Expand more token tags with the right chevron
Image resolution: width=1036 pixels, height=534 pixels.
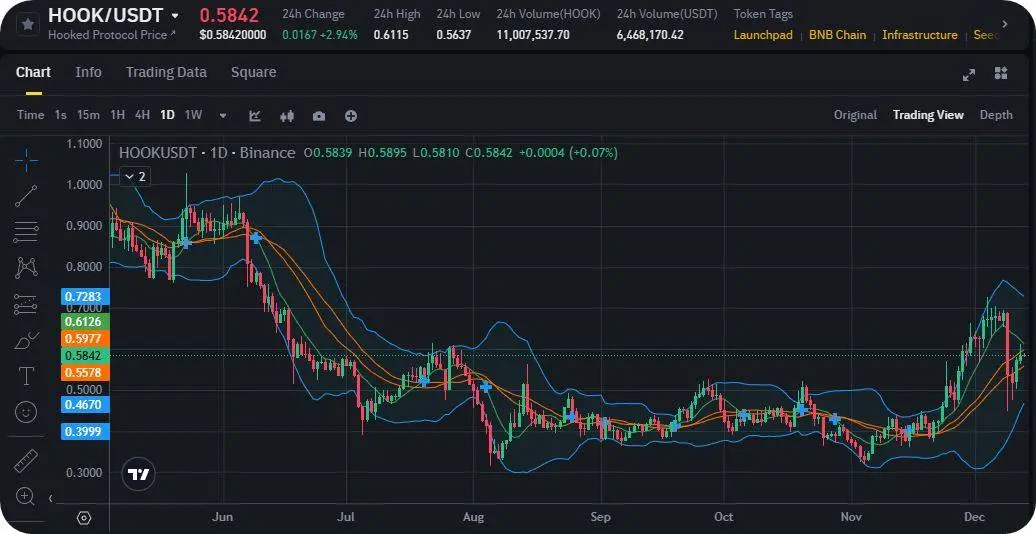pyautogui.click(x=1005, y=24)
